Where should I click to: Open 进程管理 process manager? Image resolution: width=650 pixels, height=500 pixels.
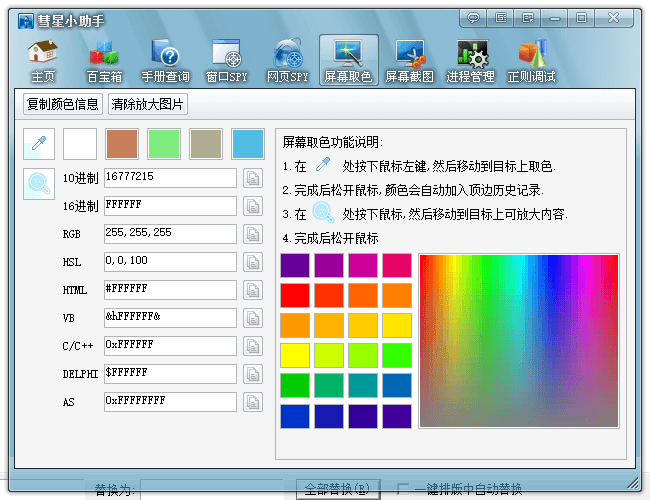click(x=470, y=61)
